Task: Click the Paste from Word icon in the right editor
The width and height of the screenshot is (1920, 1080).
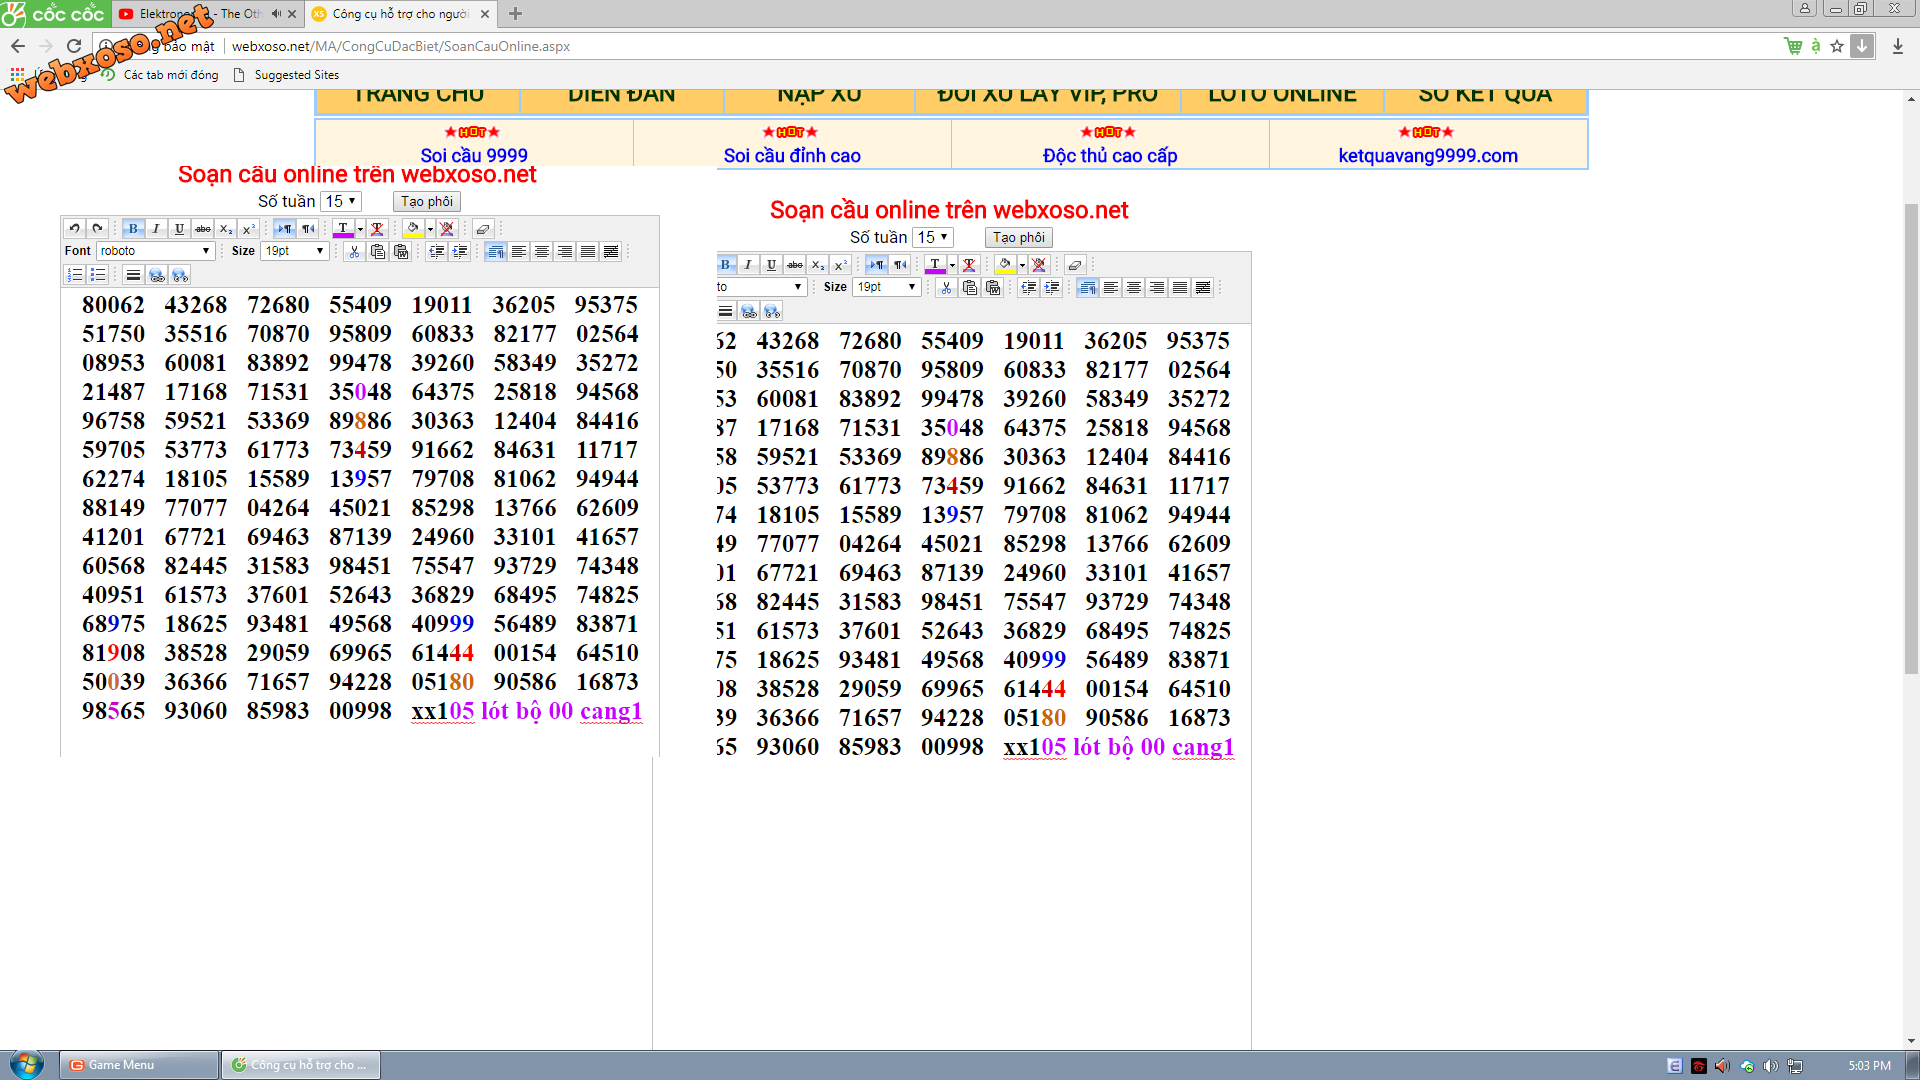Action: 993,287
